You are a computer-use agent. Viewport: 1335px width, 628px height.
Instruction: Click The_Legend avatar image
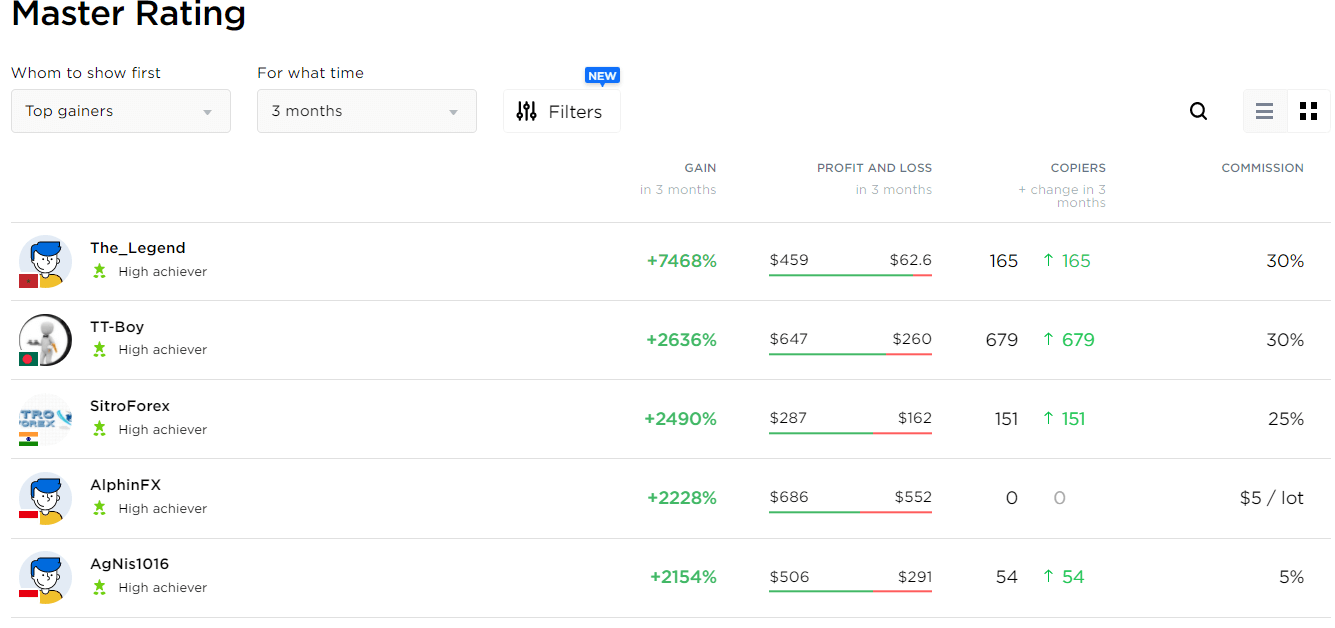click(x=45, y=262)
